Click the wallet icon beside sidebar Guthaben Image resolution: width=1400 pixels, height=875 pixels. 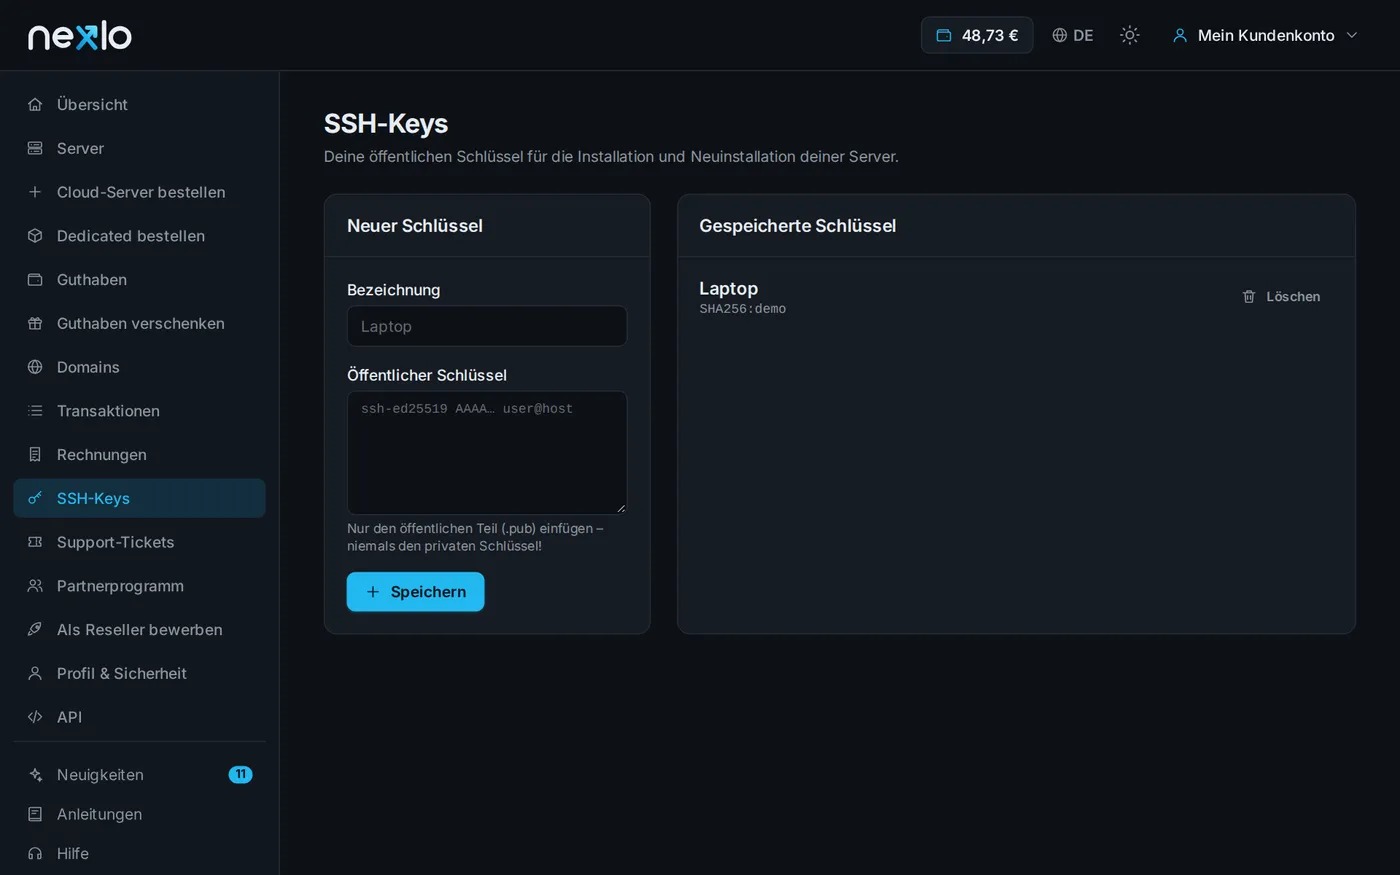click(35, 280)
